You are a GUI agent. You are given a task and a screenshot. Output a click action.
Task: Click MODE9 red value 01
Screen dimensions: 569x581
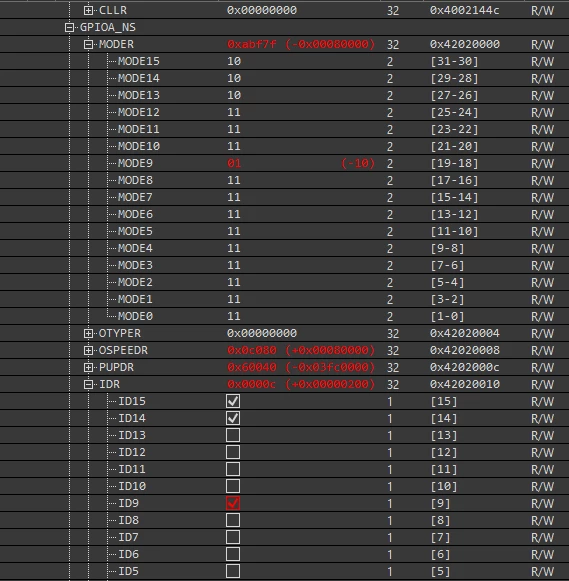coord(234,163)
